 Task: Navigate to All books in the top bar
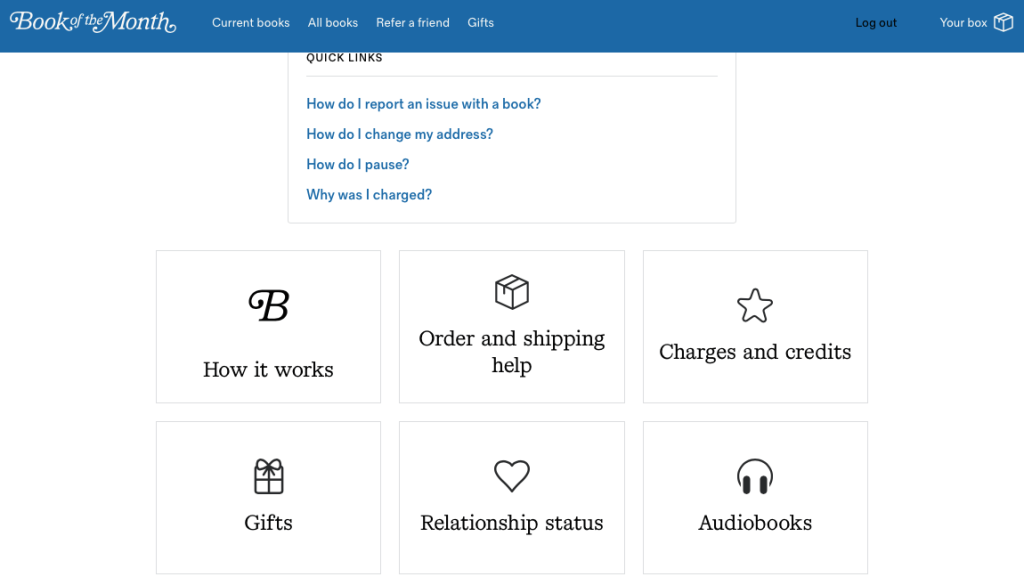point(332,22)
